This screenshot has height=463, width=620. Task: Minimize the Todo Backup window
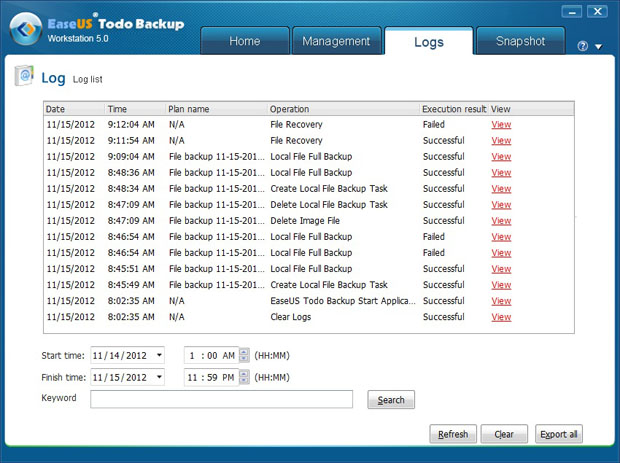pos(571,12)
